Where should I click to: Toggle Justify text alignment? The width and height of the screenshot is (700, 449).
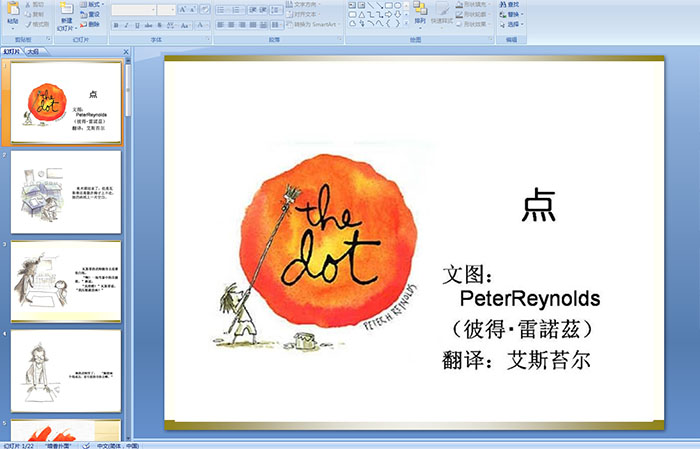point(253,25)
